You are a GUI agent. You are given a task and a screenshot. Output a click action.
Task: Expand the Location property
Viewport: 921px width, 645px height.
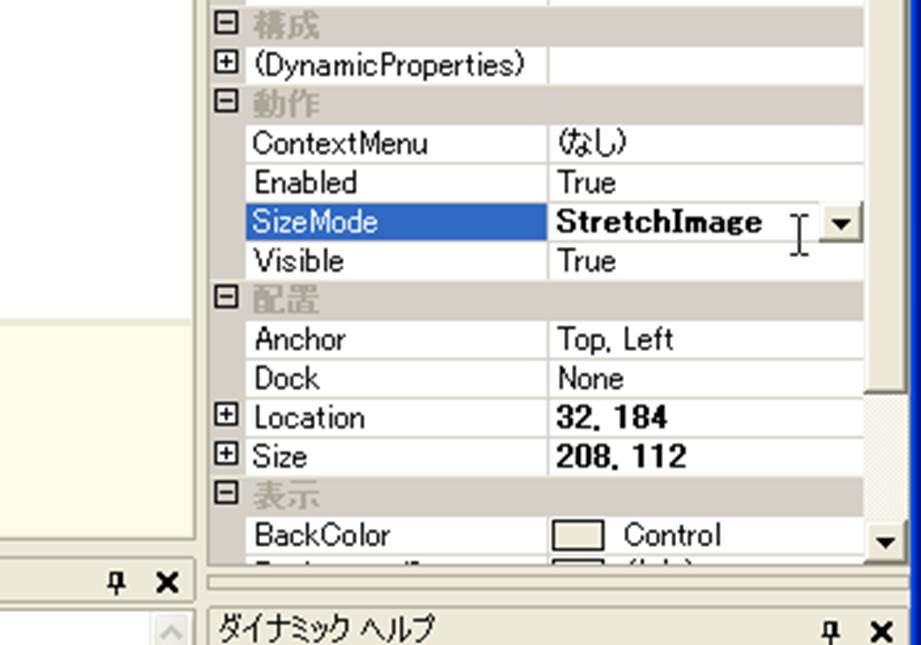(227, 416)
